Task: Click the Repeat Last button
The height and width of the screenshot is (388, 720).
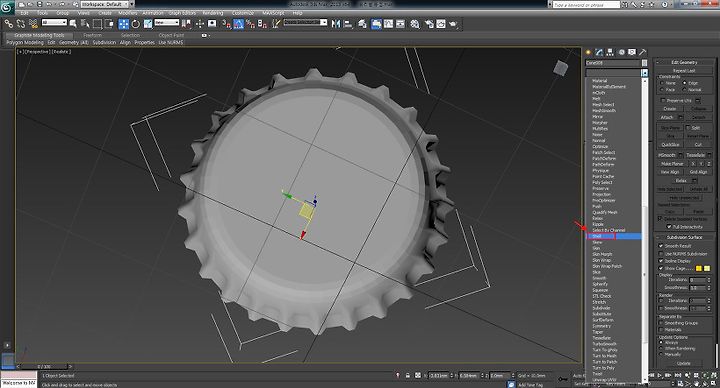Action: (x=684, y=71)
